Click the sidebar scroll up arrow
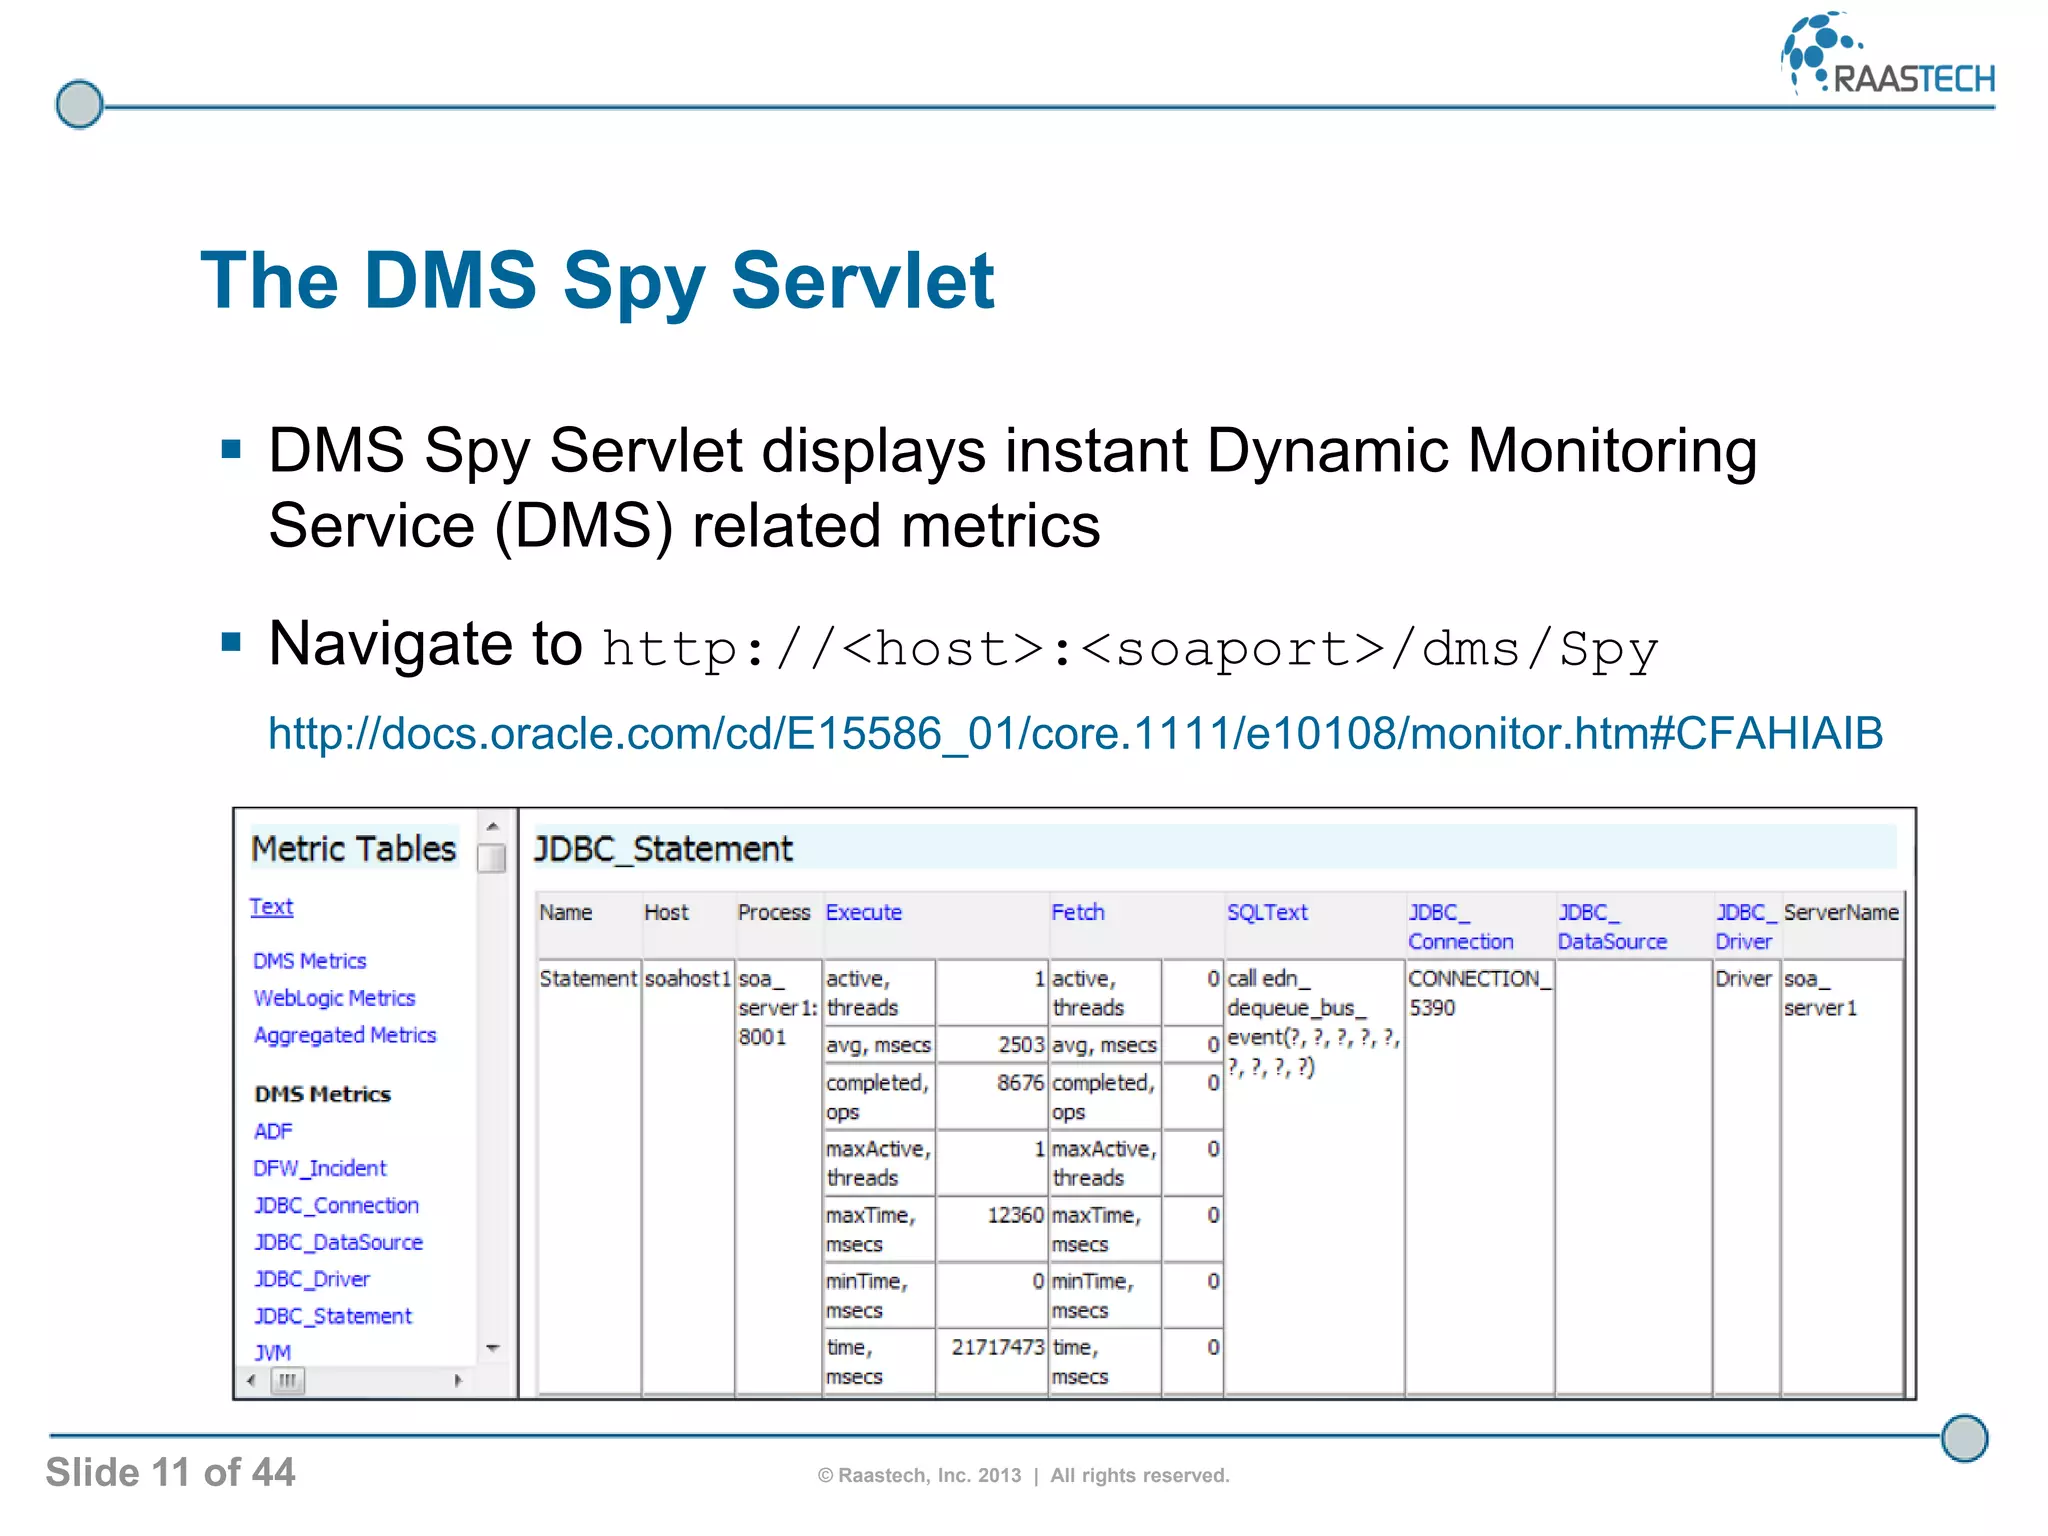Image resolution: width=2048 pixels, height=1536 pixels. (492, 826)
